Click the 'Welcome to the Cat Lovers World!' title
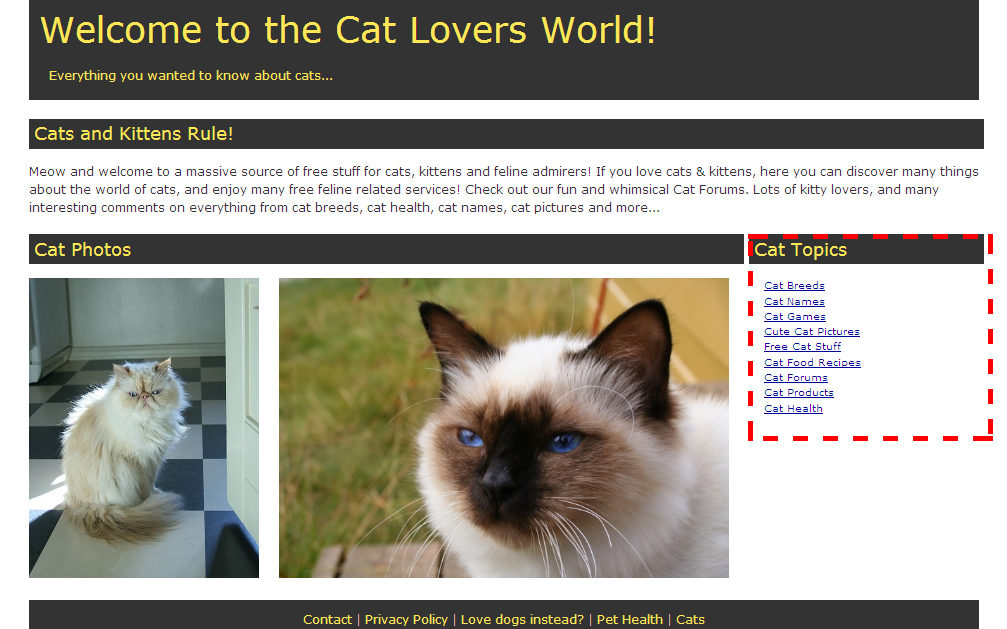This screenshot has width=1007, height=629. (x=348, y=30)
